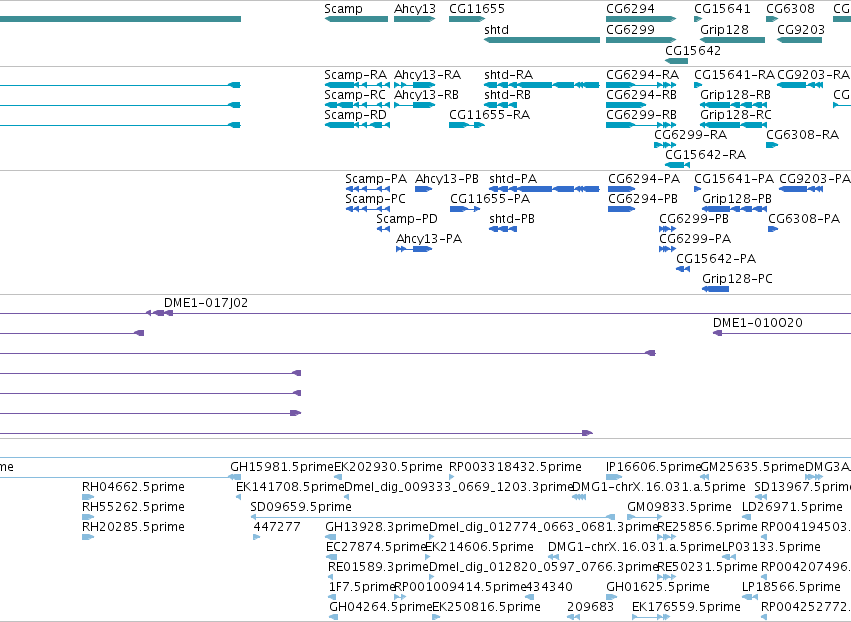Viewport: 851px width, 622px height.
Task: Click the CG6294-RA transcript label
Action: pos(643,74)
